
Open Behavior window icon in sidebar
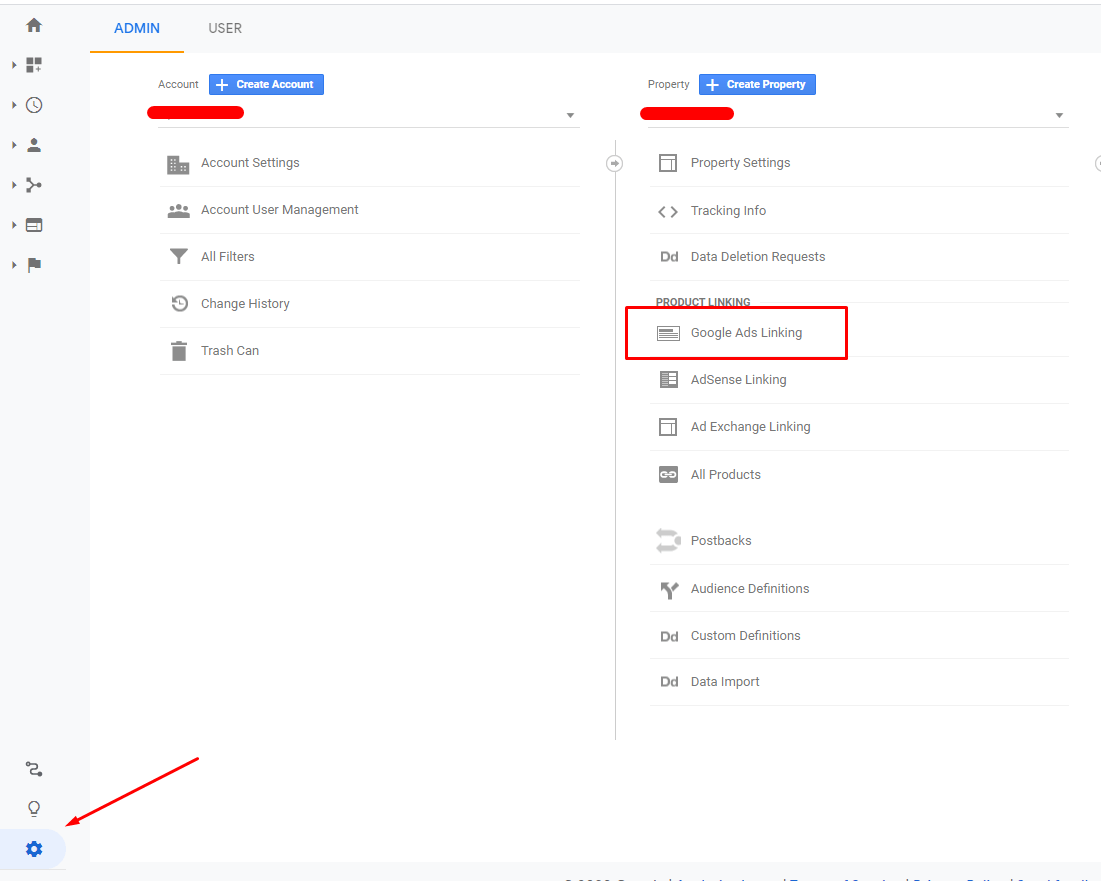(34, 225)
